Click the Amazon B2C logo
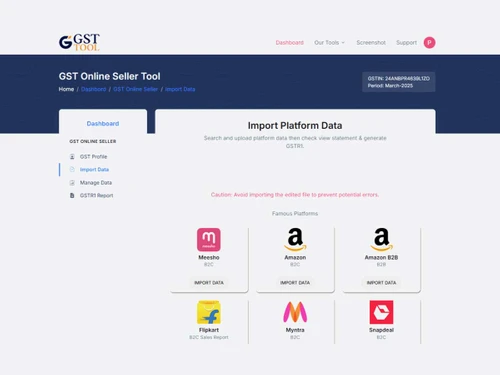This screenshot has width=500, height=375. pyautogui.click(x=295, y=239)
